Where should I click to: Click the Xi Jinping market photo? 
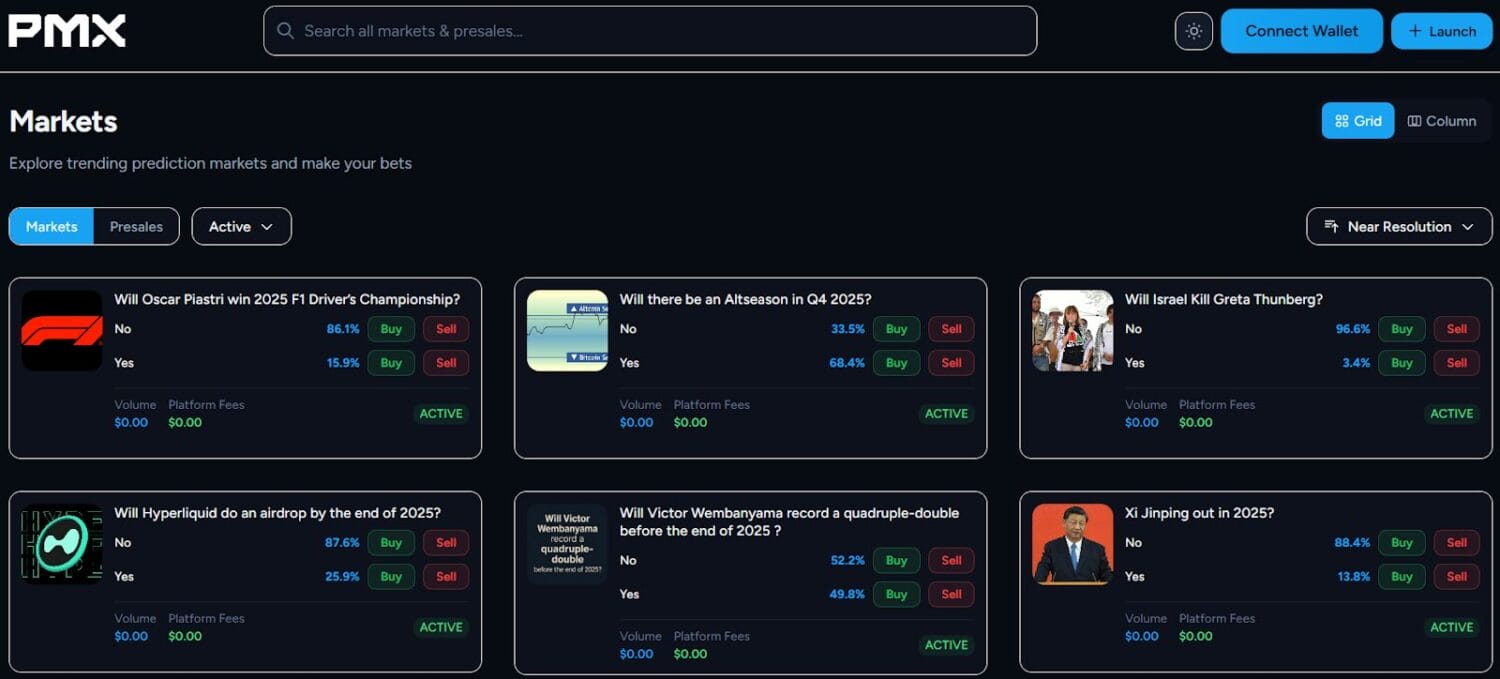tap(1072, 544)
